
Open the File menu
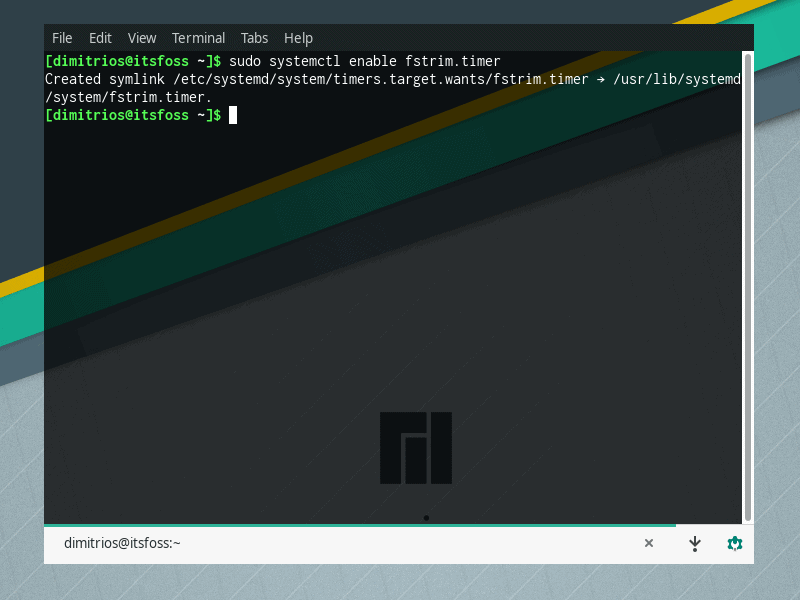point(62,37)
